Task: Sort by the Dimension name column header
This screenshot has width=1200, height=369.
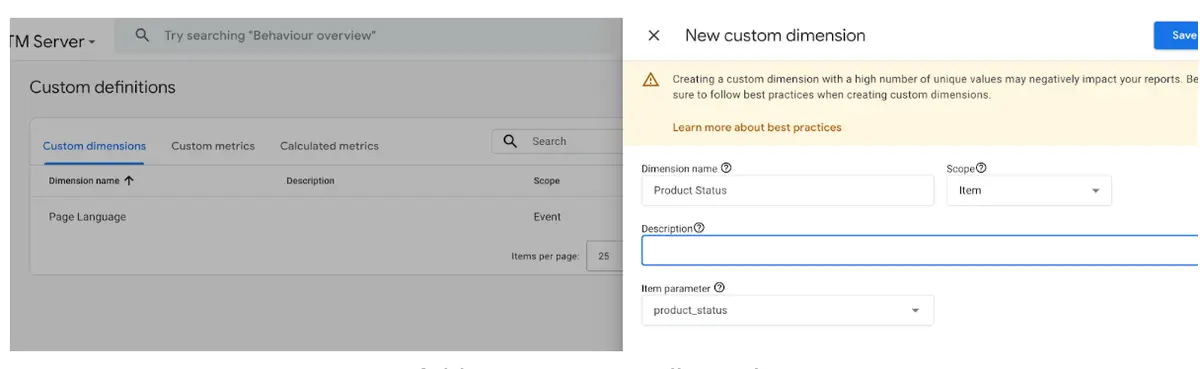Action: coord(84,181)
